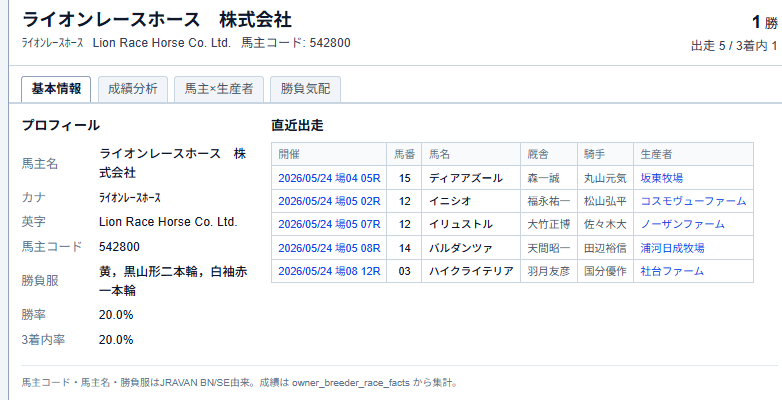Click trainer name 羽月友彦
782x400 pixels.
(549, 271)
